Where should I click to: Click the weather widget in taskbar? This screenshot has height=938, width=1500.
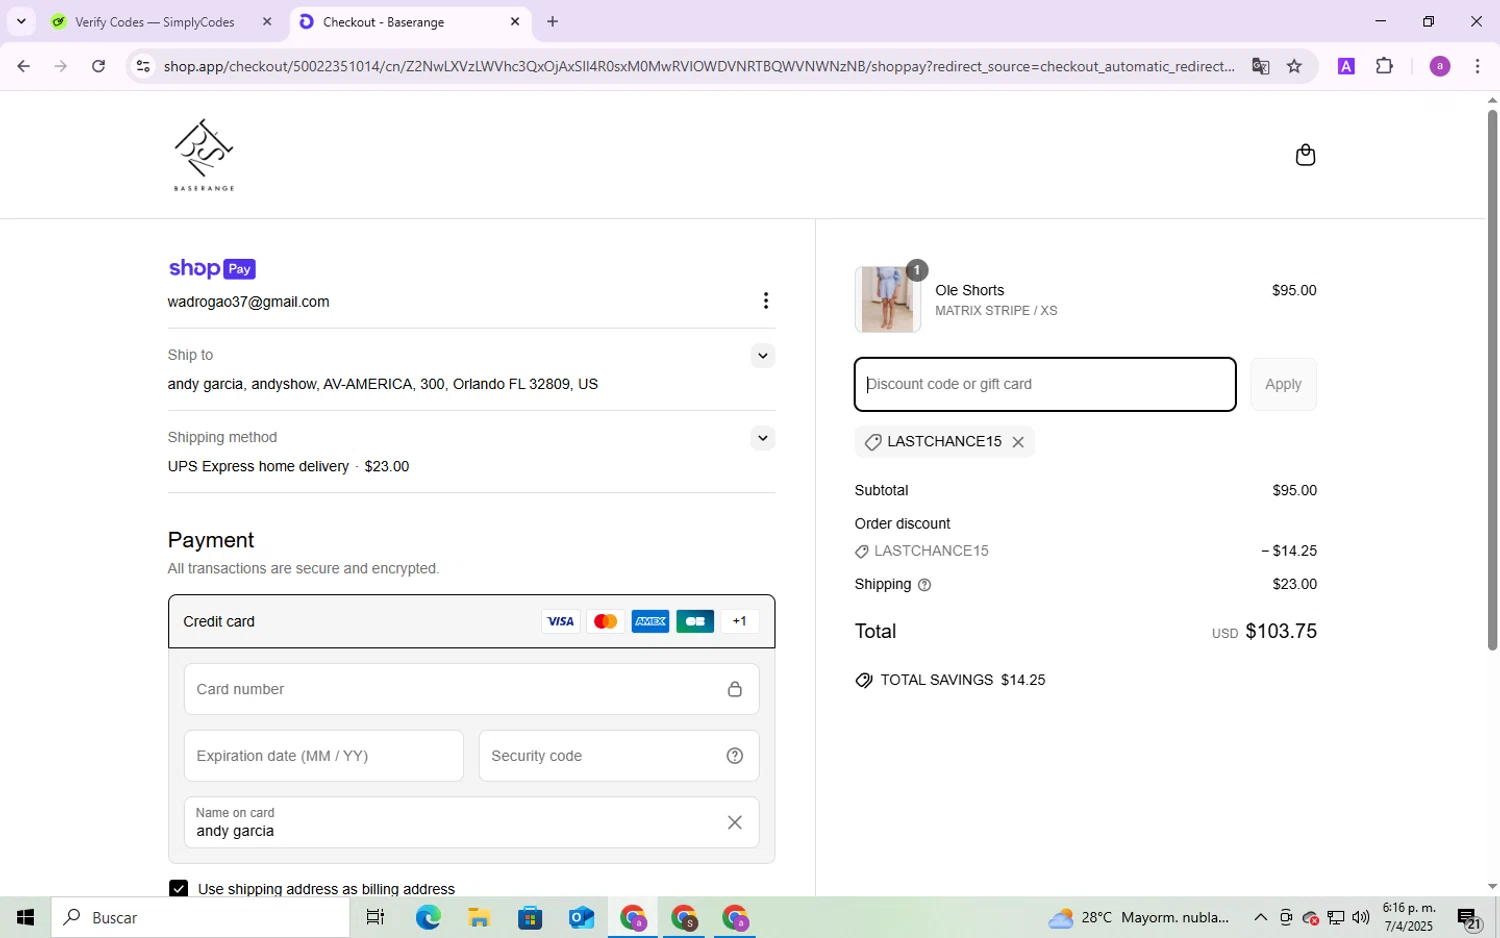pyautogui.click(x=1139, y=918)
